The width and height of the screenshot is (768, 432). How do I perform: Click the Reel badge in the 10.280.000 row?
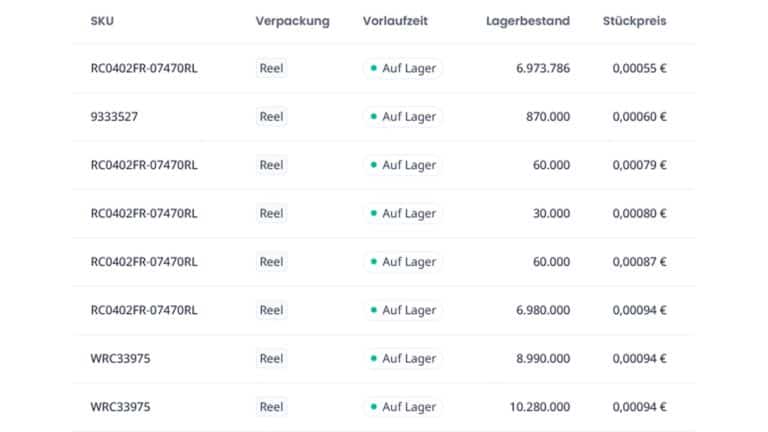tap(271, 407)
